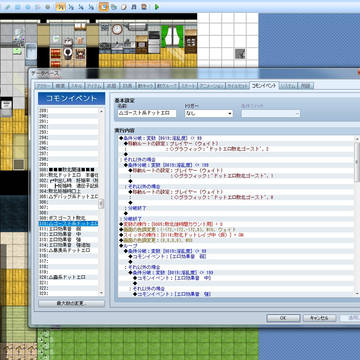Click the common event list scrollbar thumb
Image resolution: width=360 pixels, height=360 pixels.
point(101,204)
